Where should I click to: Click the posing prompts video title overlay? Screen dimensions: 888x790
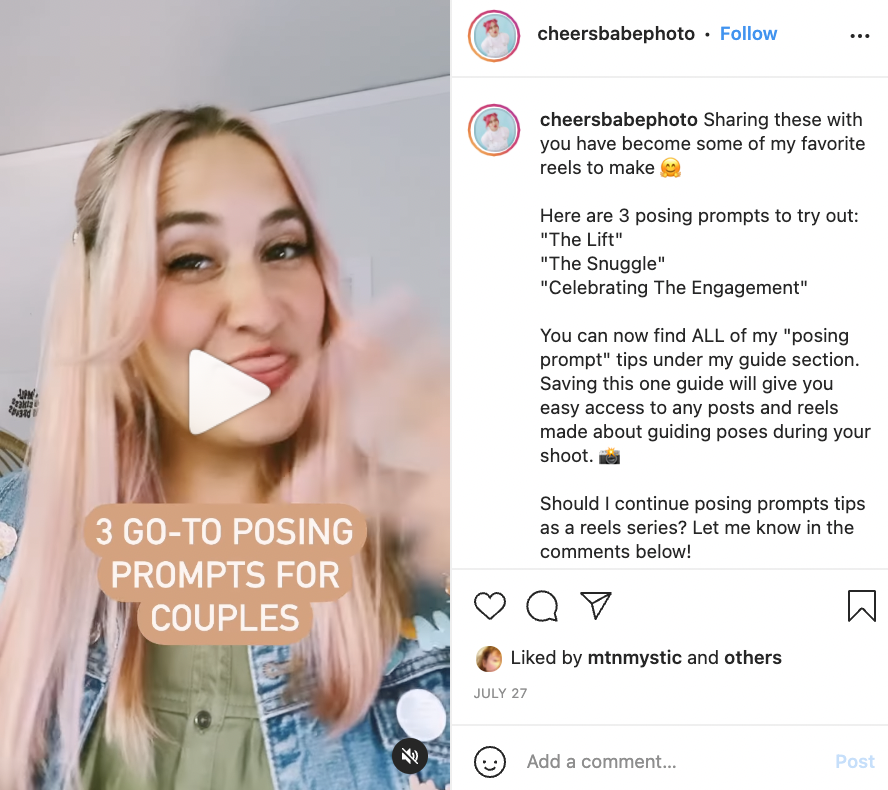point(225,574)
